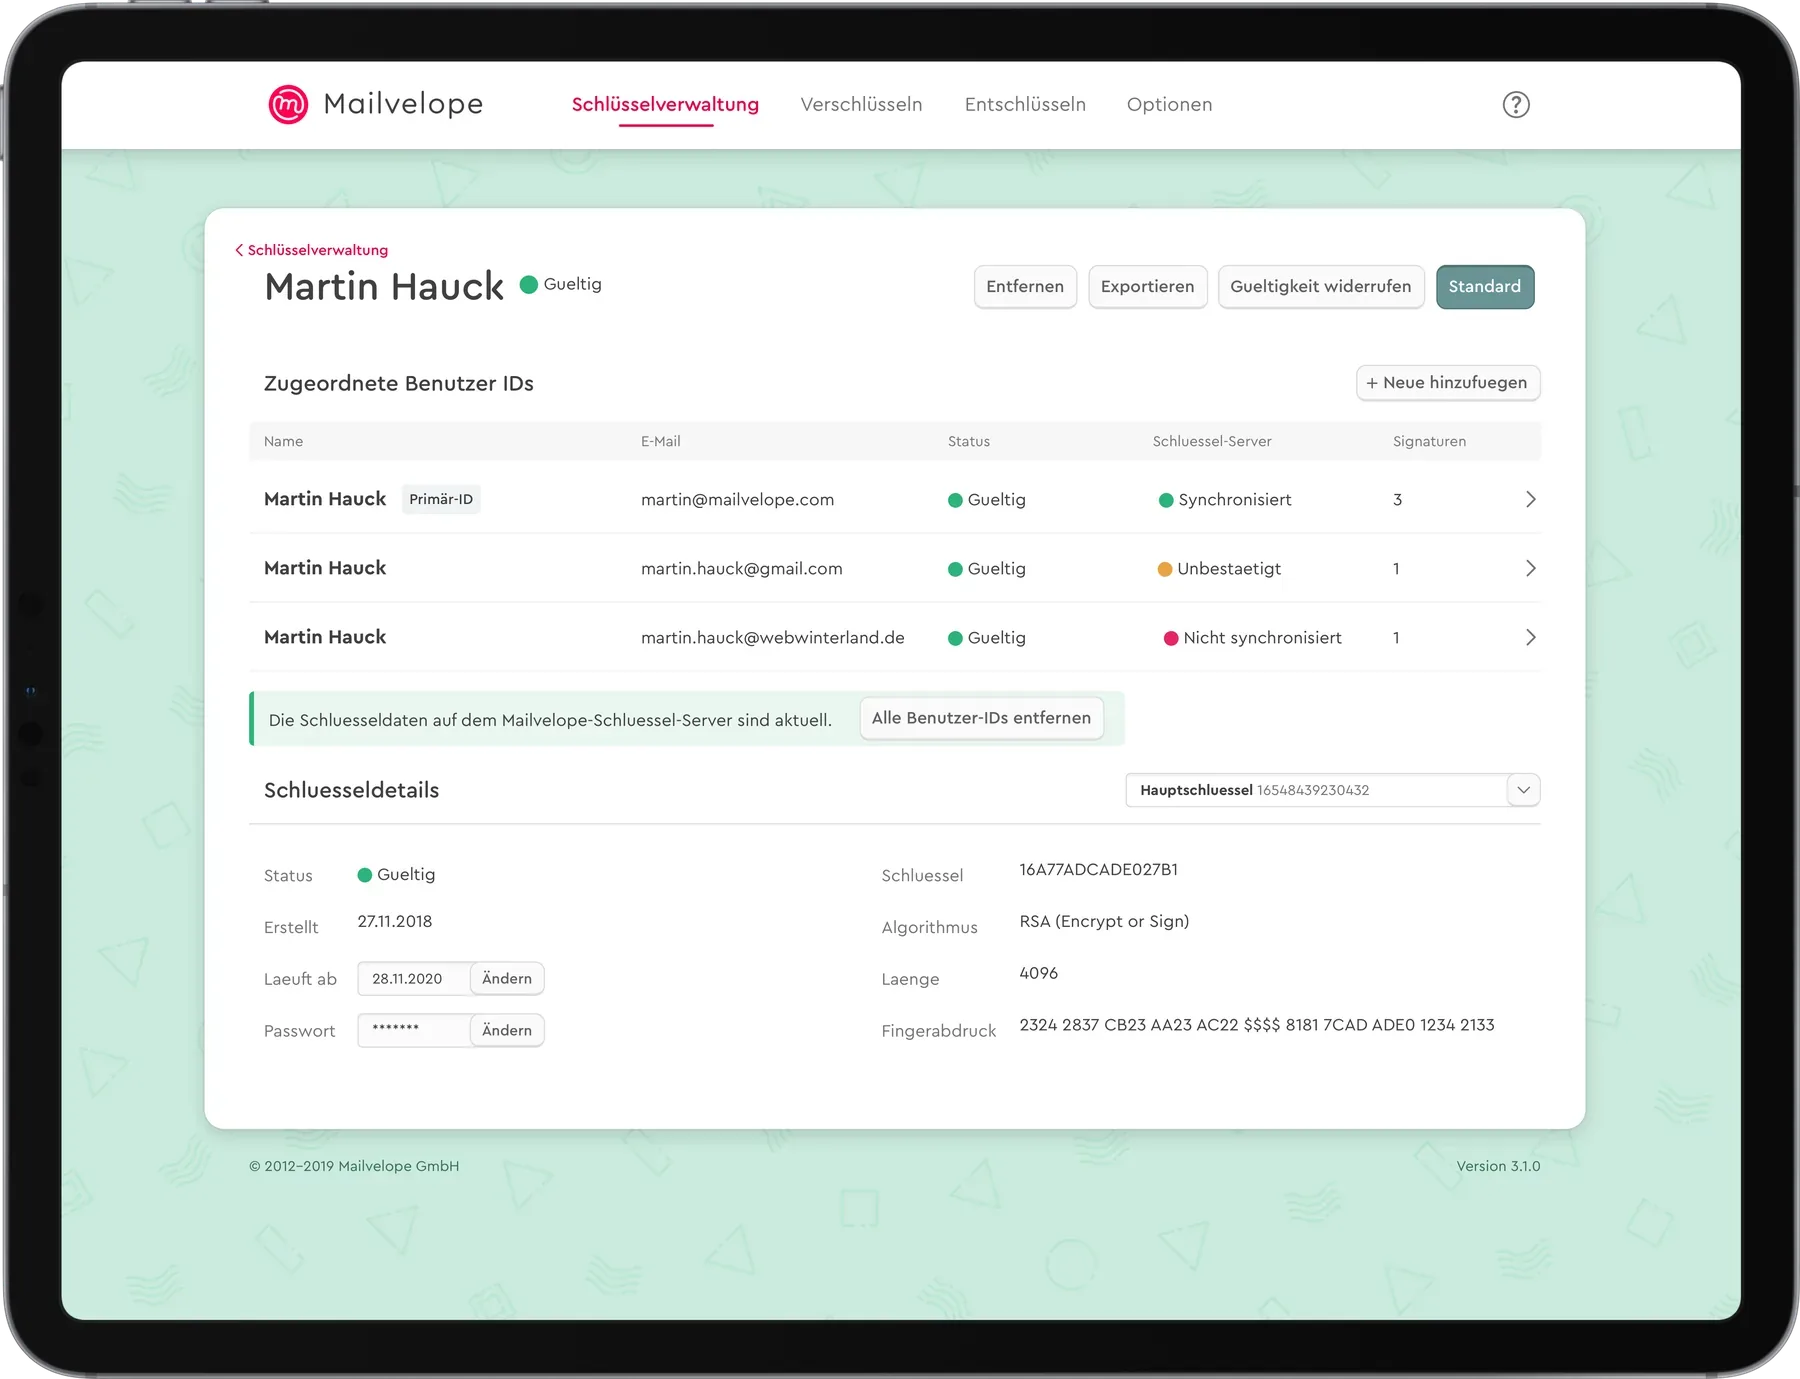The image size is (1800, 1379).
Task: Go back via Schlüsselverwaltung breadcrumb link
Action: tap(311, 250)
